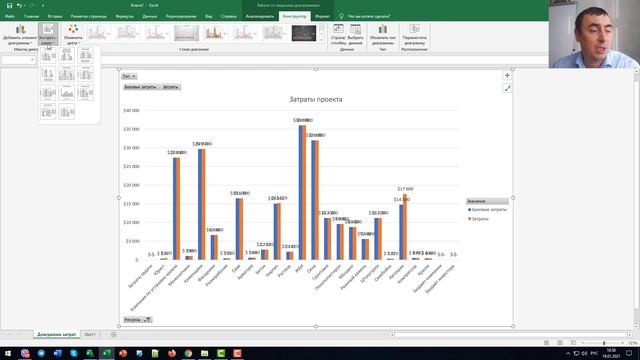Image resolution: width=640 pixels, height=360 pixels.
Task: Select the chart title Затраты проекта
Action: tap(316, 99)
